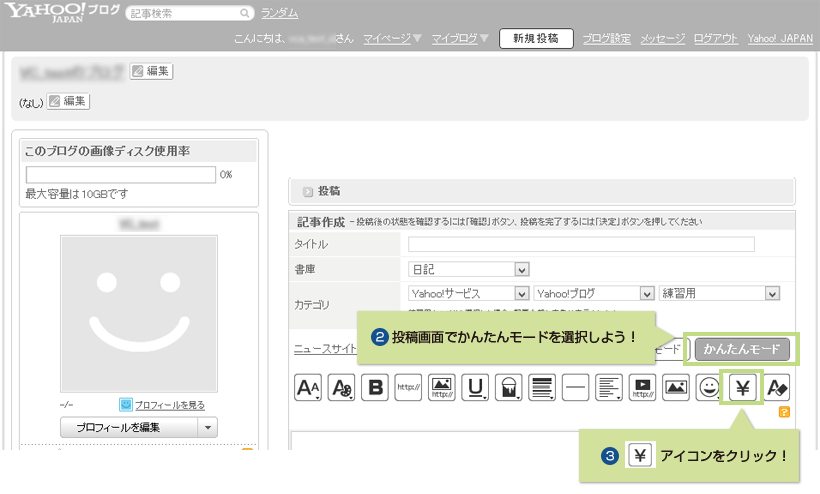Viewport: 820px width, 494px height.
Task: Open the font size tool (AA)
Action: (x=308, y=387)
